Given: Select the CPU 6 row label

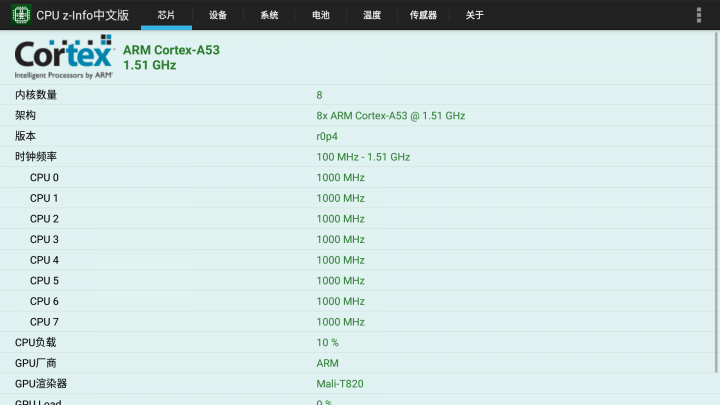Looking at the screenshot, I should tap(44, 302).
